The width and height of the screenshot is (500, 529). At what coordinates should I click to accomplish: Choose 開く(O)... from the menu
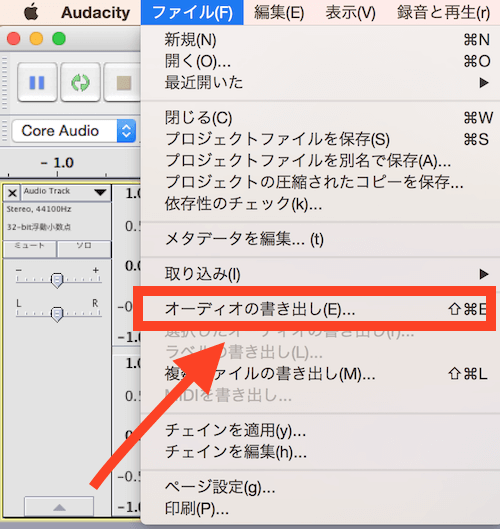(x=320, y=61)
